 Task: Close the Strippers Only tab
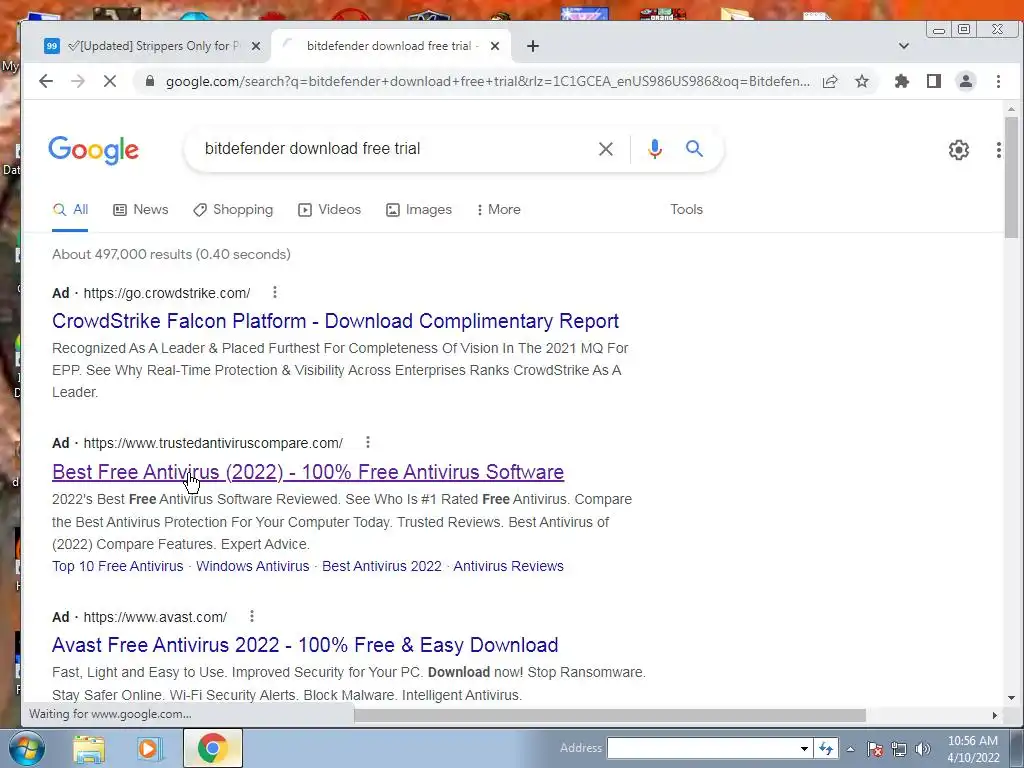256,46
